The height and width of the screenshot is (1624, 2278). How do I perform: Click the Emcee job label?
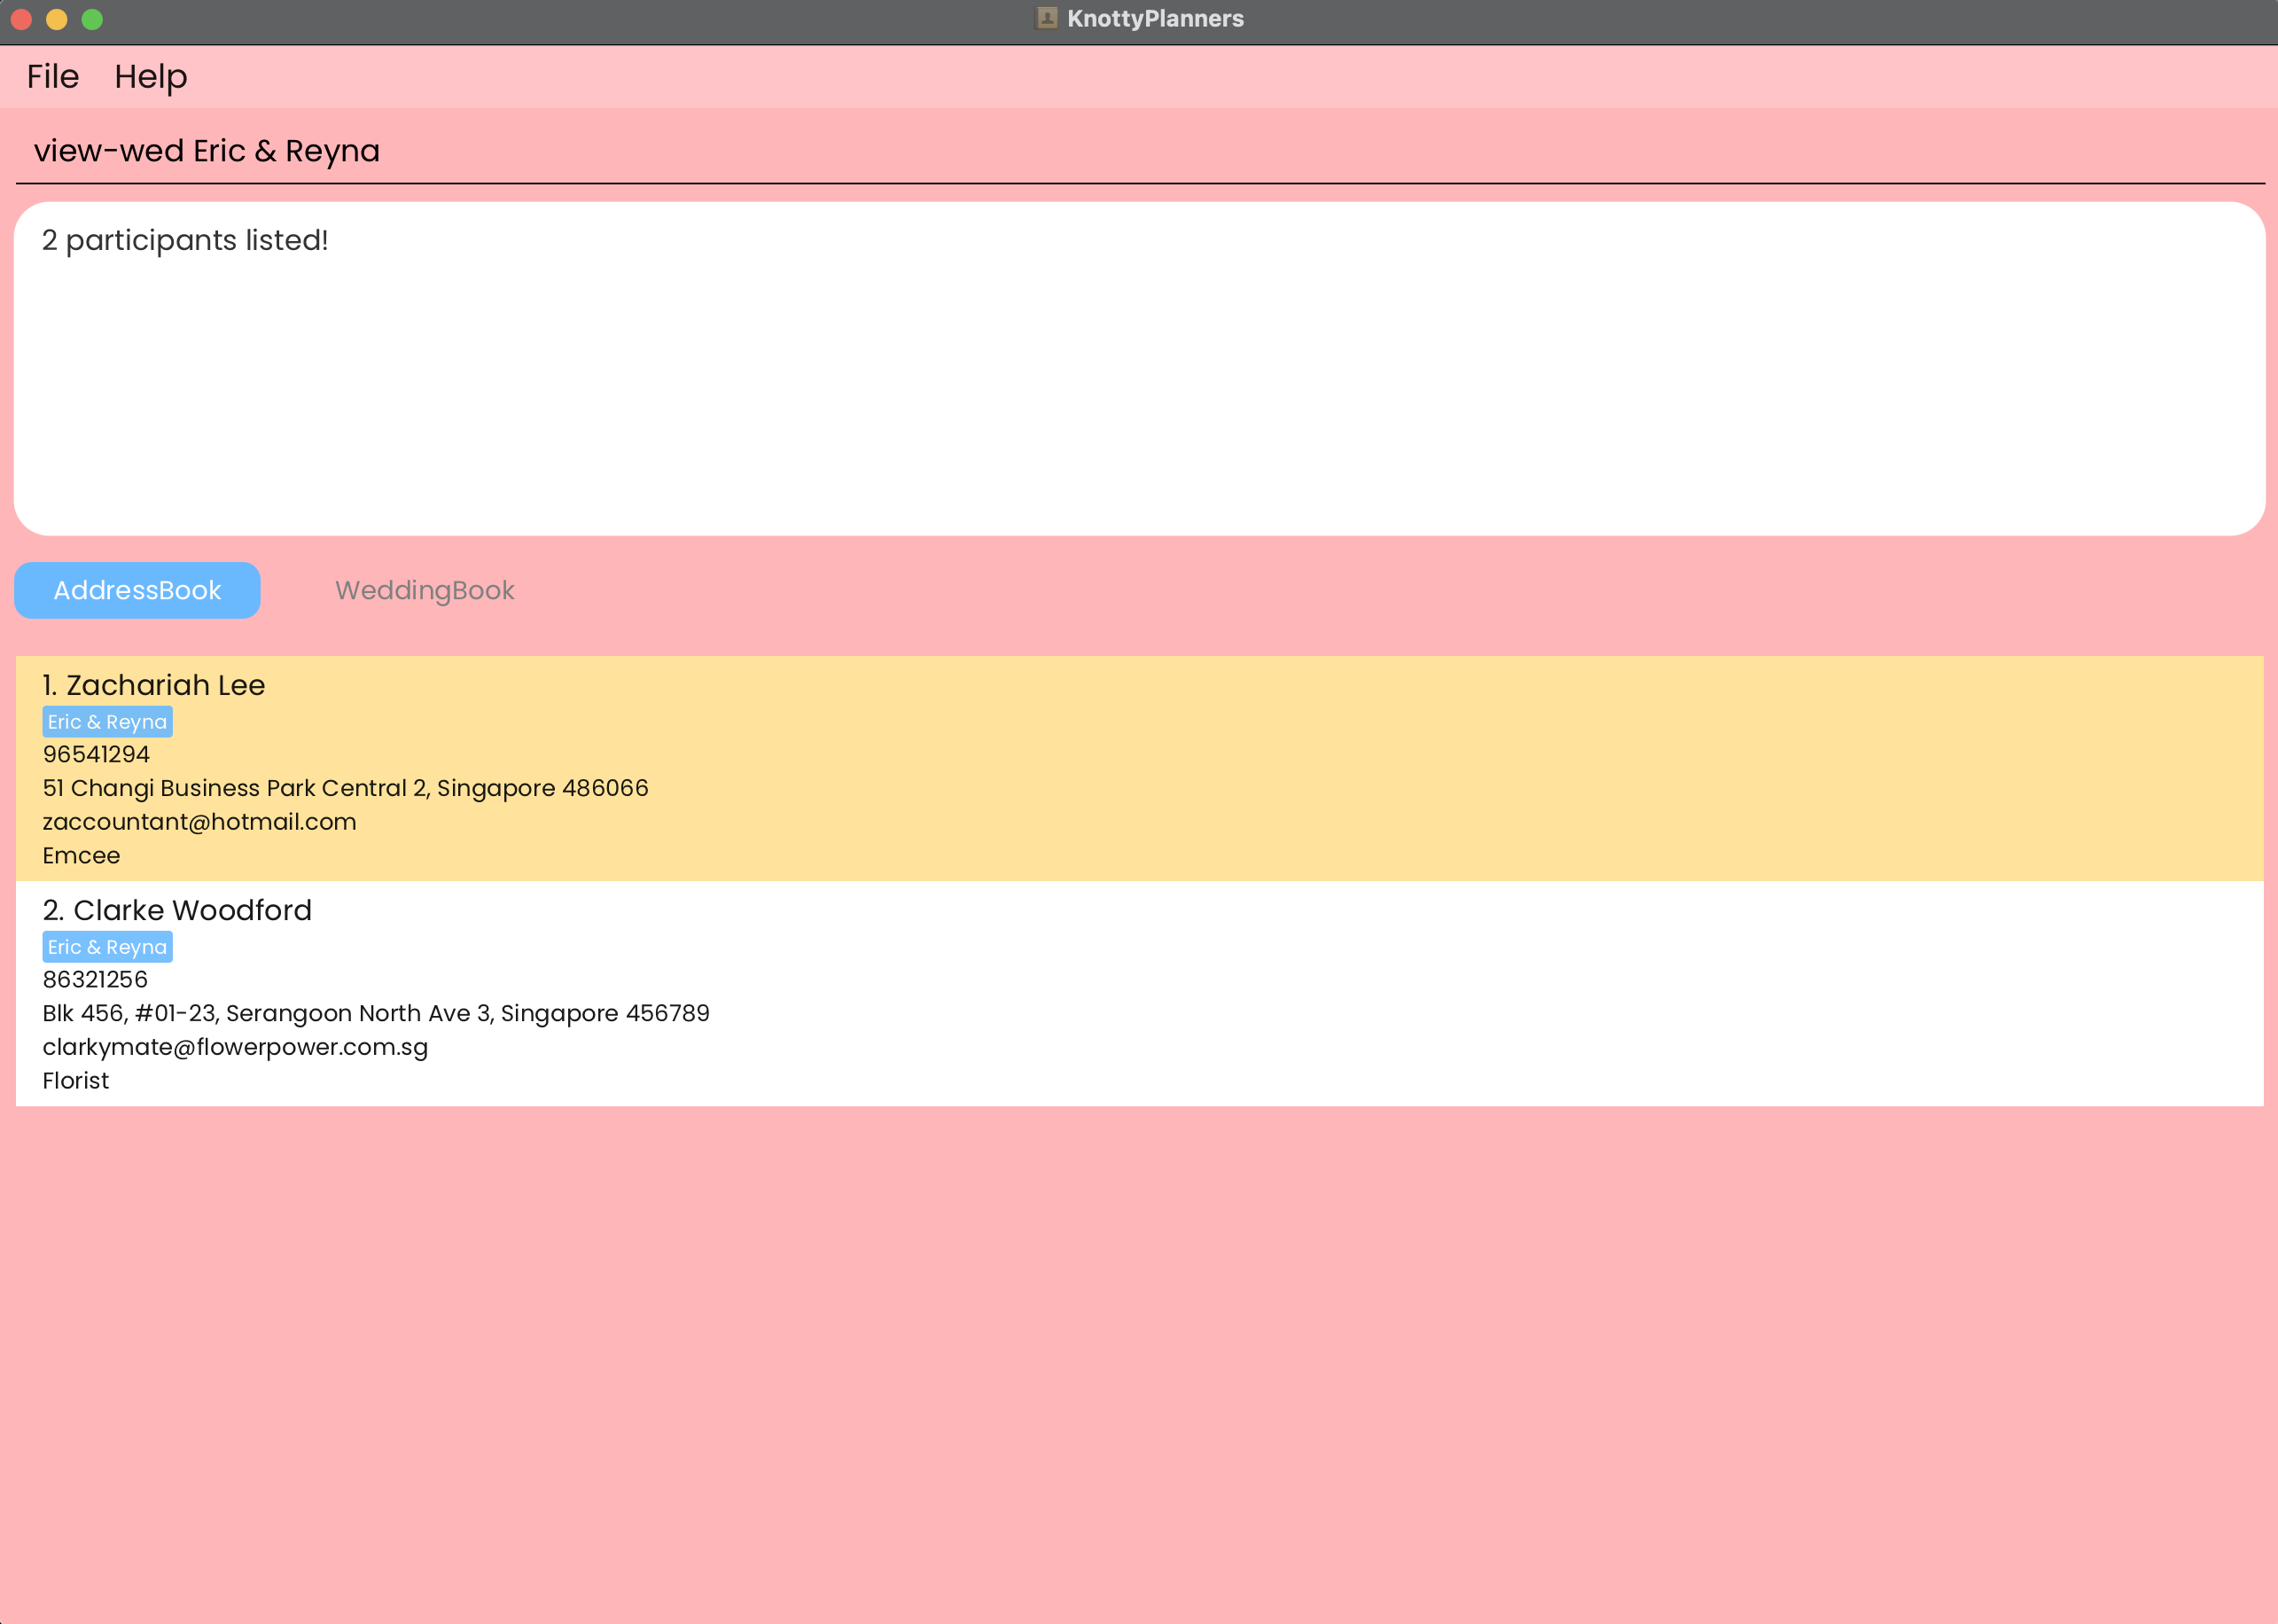pos(81,856)
